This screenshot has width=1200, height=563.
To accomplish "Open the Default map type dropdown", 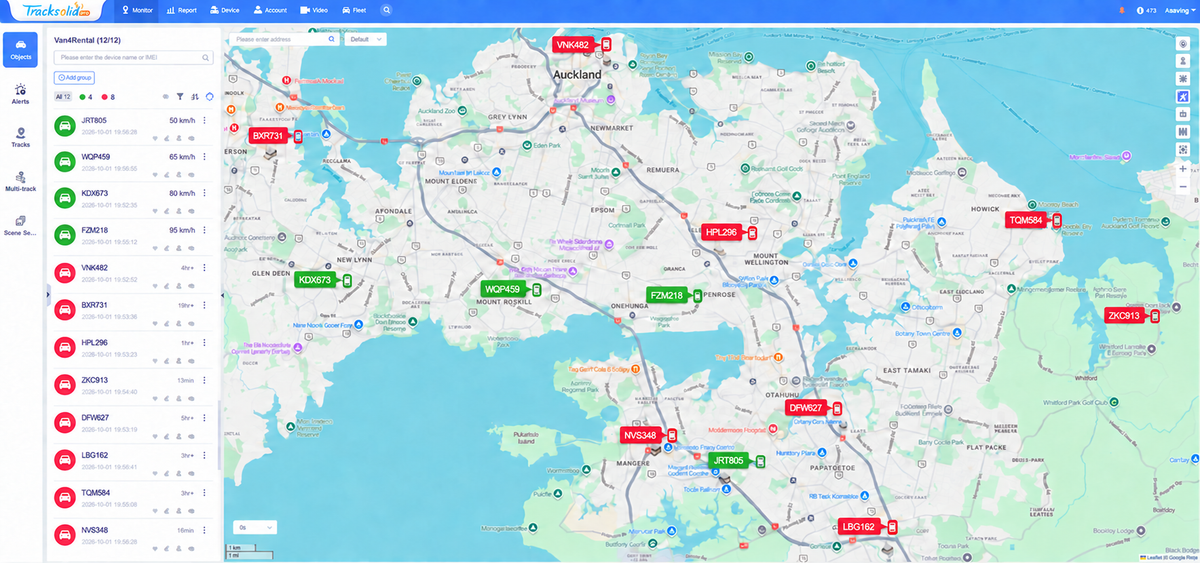I will click(365, 39).
